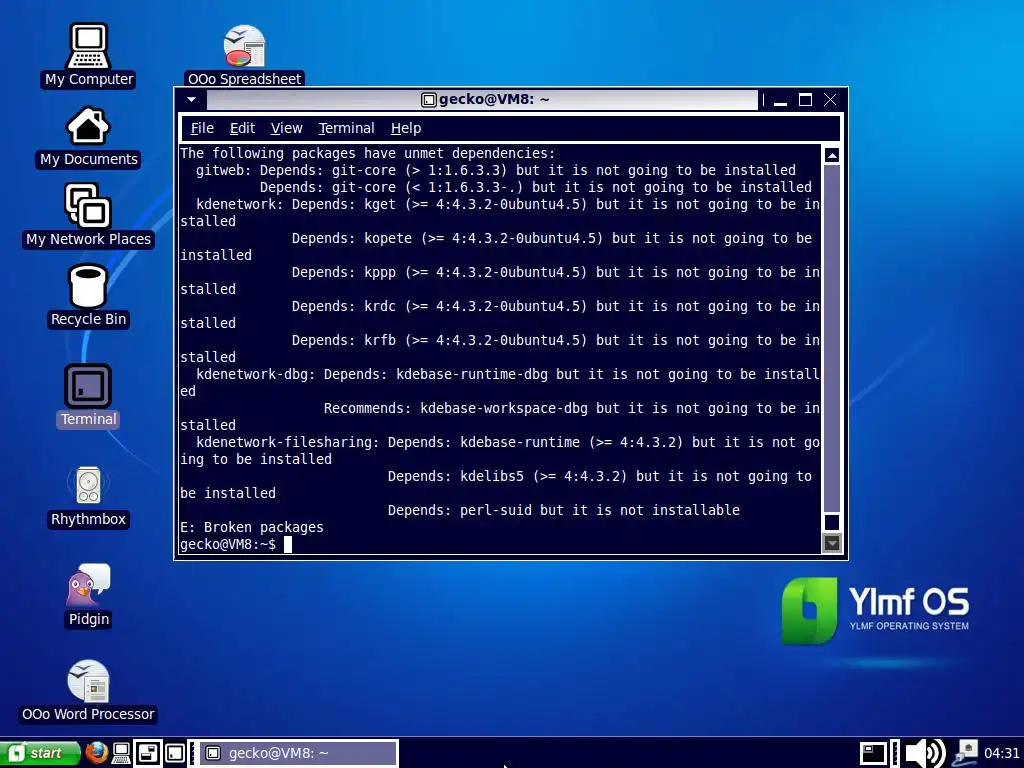Click the network connection tray icon

(967, 753)
